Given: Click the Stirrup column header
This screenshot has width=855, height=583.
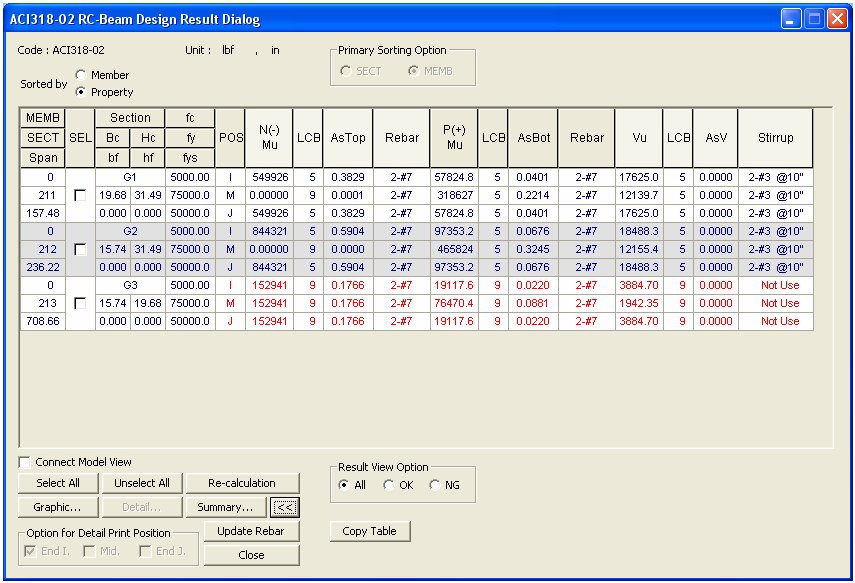Looking at the screenshot, I should click(x=775, y=138).
